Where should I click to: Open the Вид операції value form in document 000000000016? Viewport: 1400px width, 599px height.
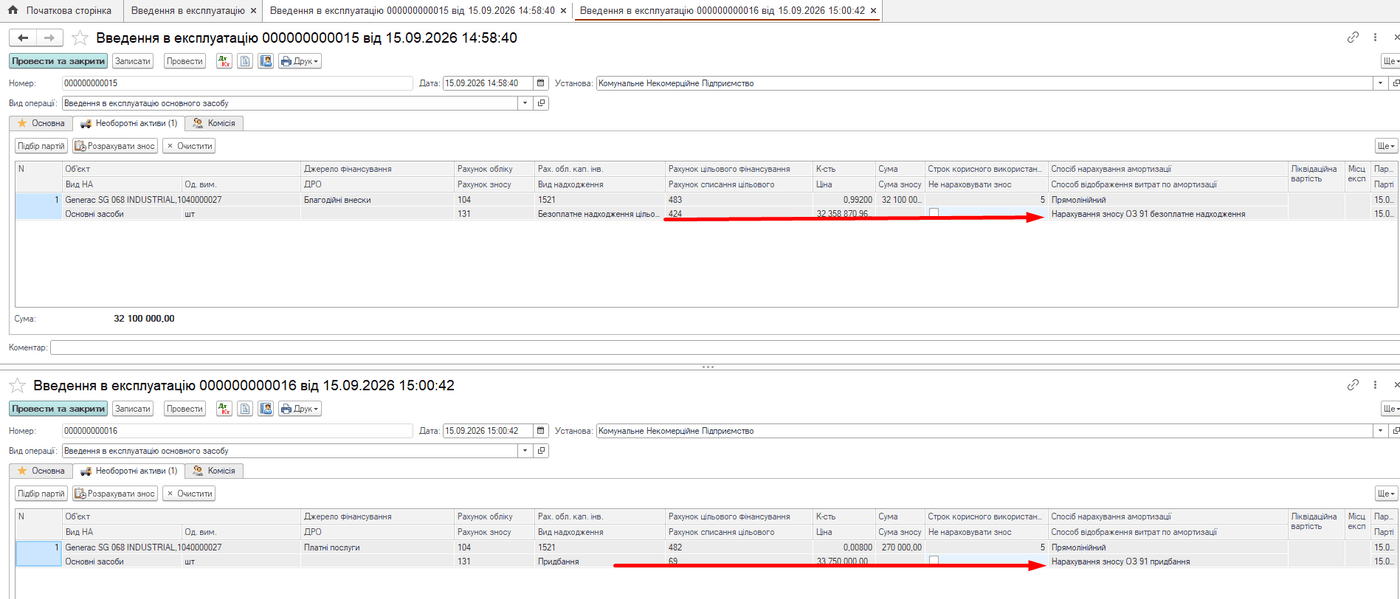coord(542,451)
